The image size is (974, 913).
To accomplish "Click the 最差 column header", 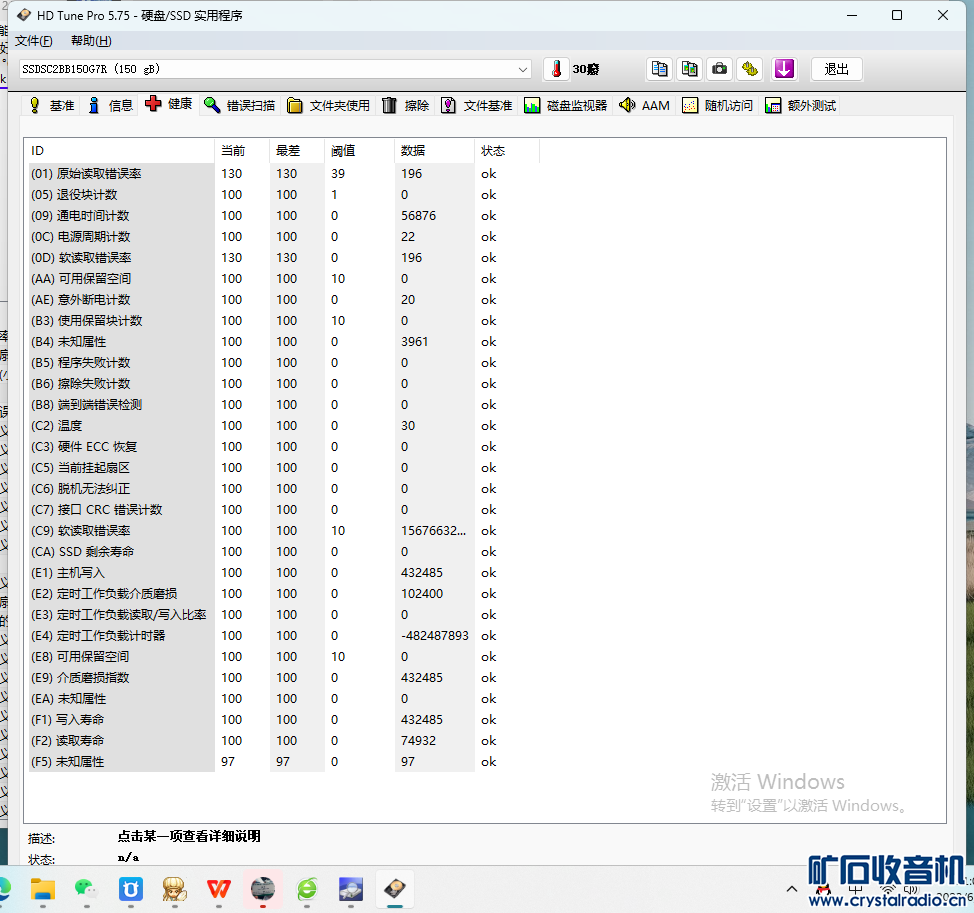I will pyautogui.click(x=296, y=151).
